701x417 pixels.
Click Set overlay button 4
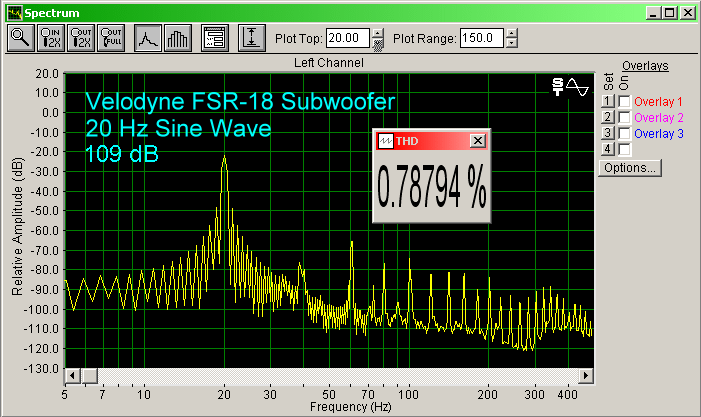click(608, 149)
